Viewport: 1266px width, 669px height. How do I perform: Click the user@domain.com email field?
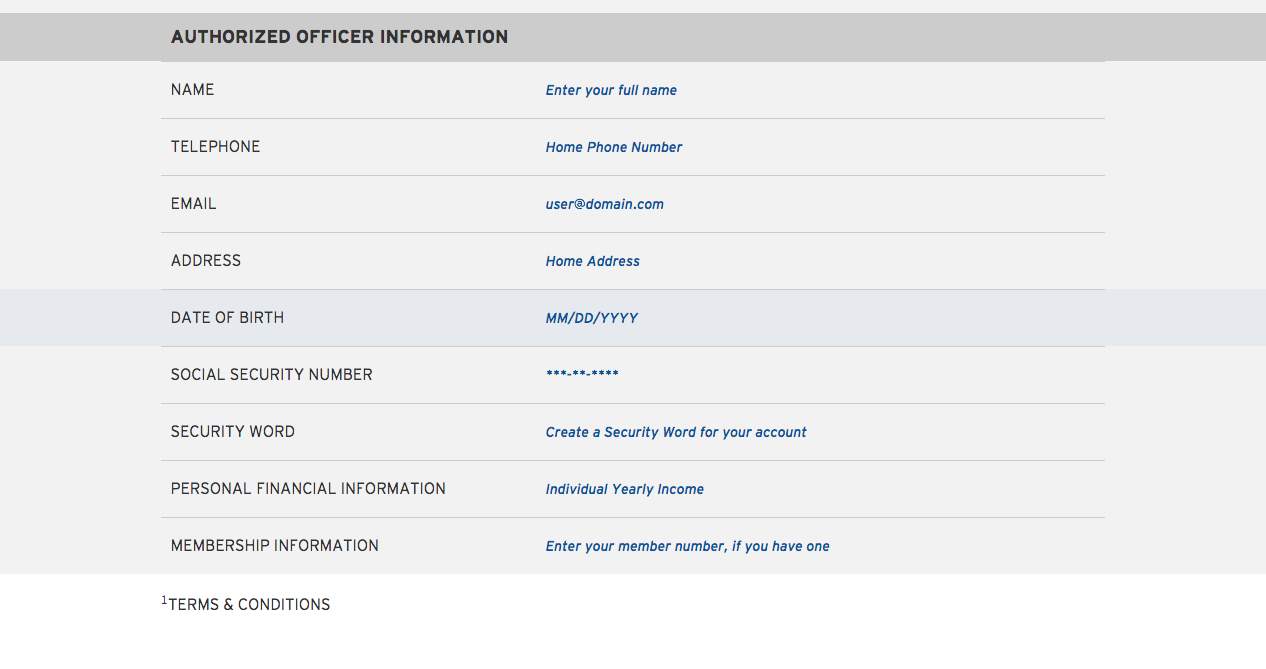coord(605,204)
